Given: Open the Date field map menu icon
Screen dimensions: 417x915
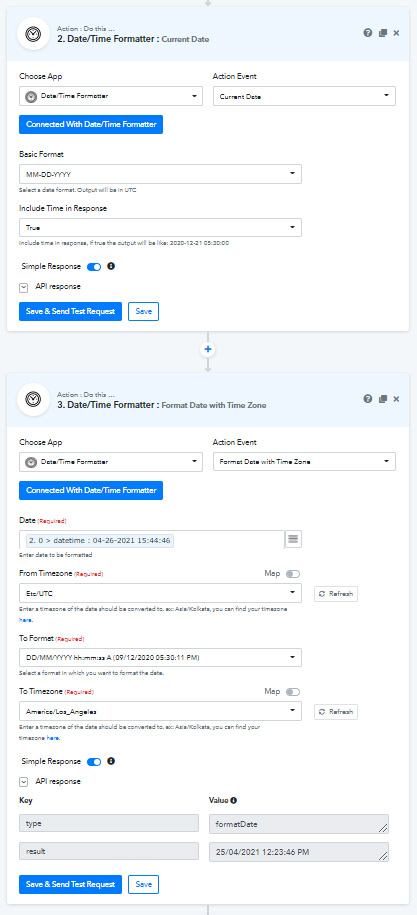Looking at the screenshot, I should [293, 540].
